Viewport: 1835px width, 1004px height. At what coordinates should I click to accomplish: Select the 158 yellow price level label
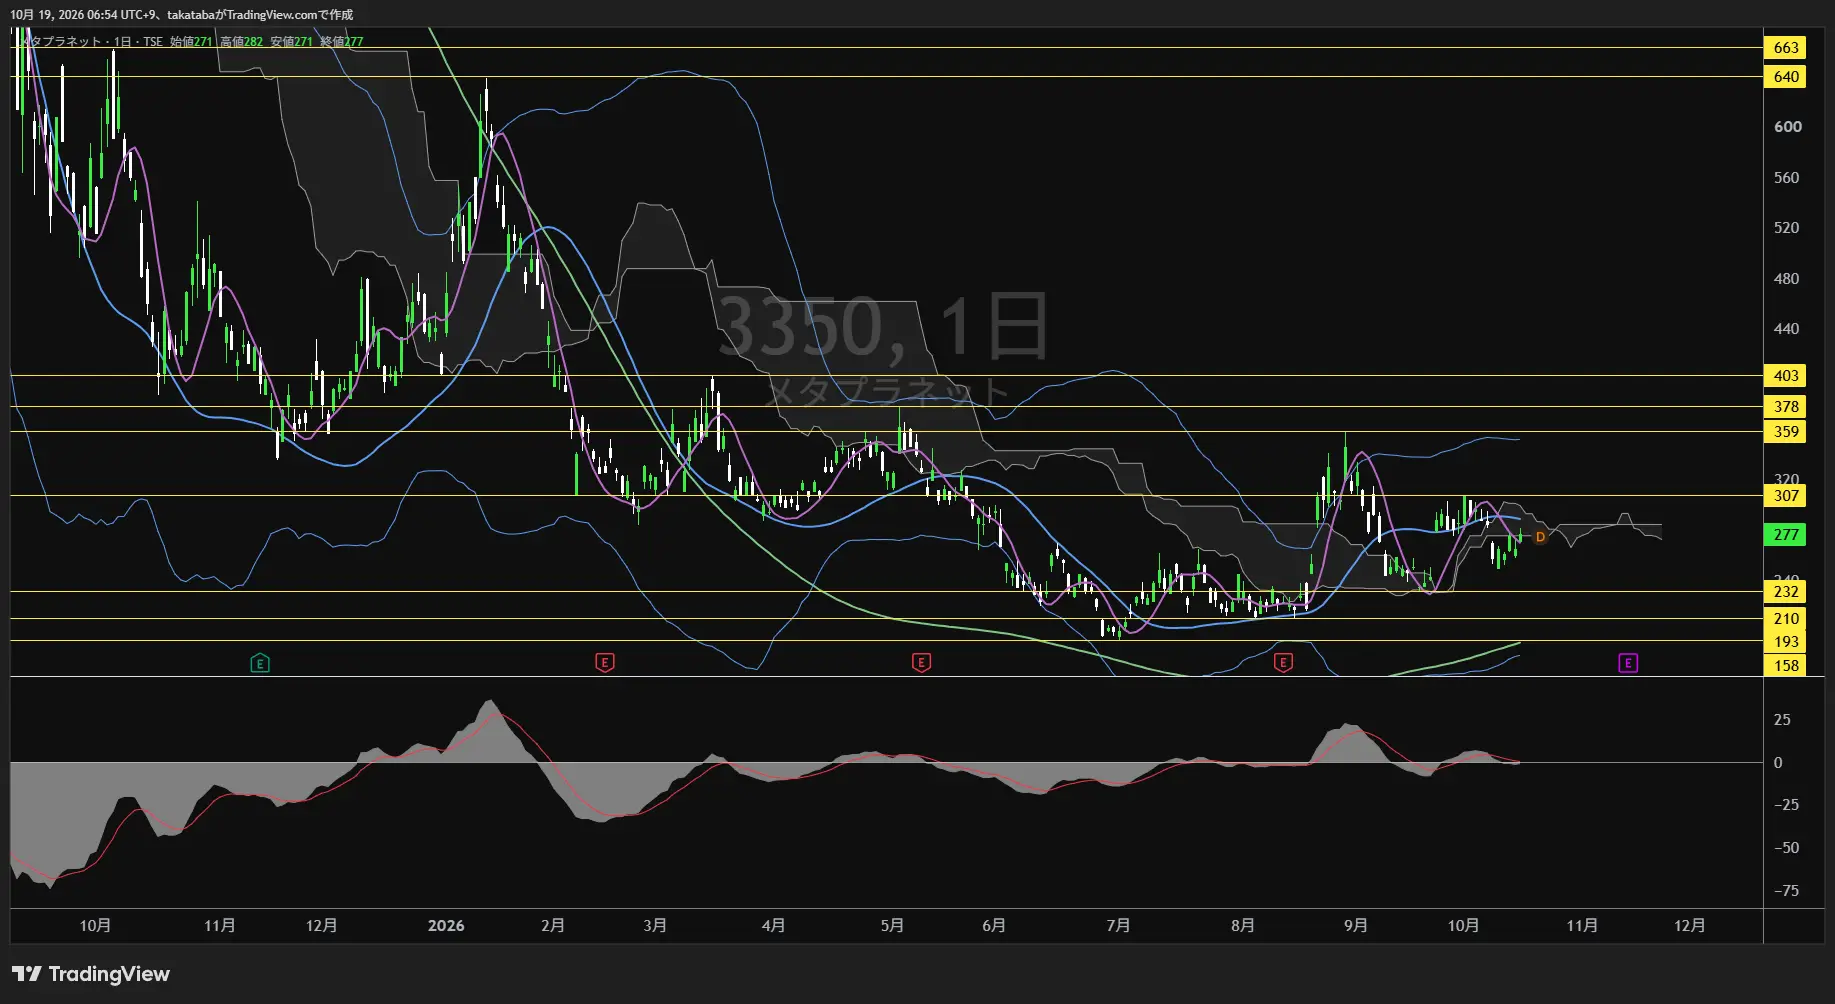tap(1786, 666)
